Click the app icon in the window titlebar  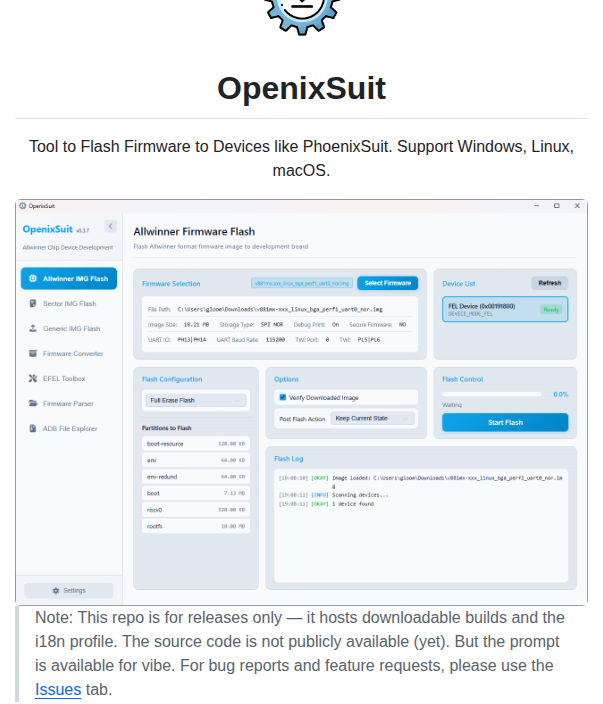pyautogui.click(x=22, y=206)
